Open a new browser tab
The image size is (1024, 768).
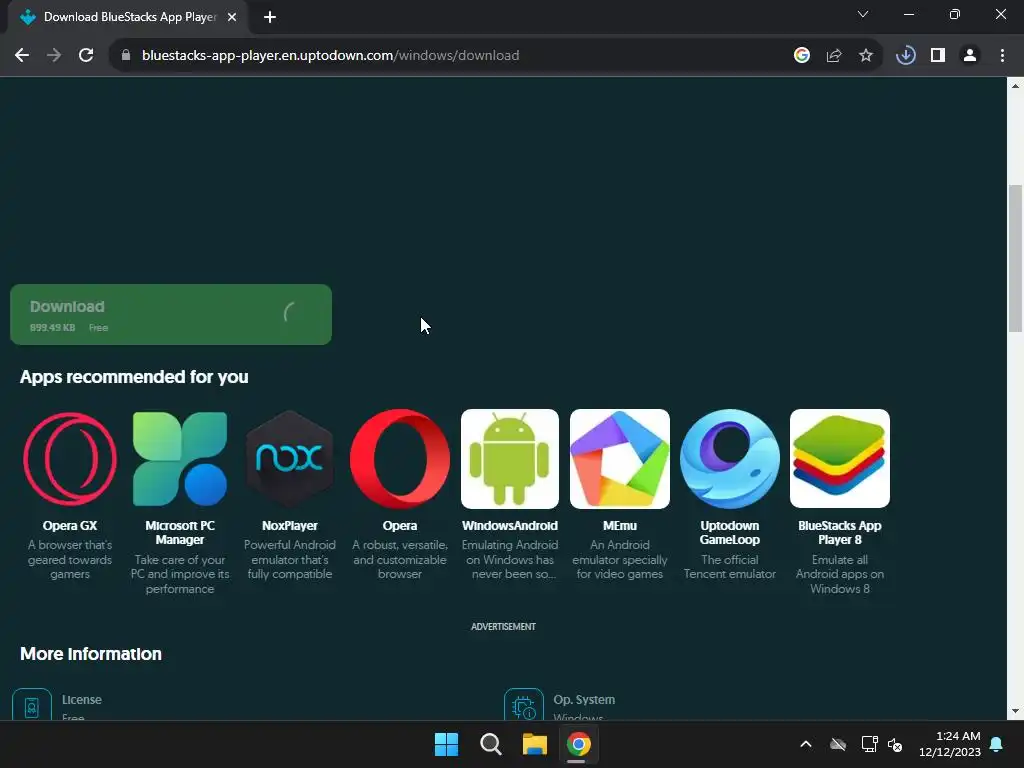(x=270, y=17)
